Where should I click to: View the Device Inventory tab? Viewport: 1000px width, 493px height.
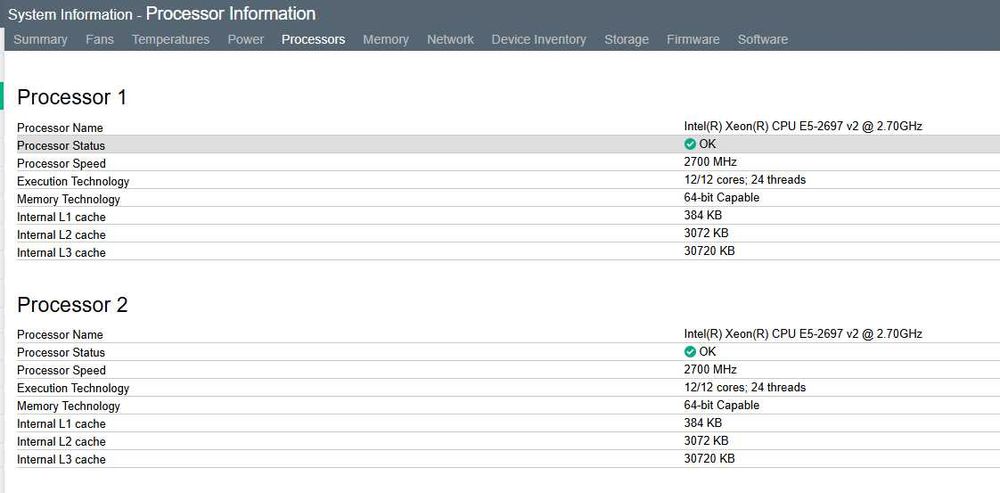coord(539,40)
